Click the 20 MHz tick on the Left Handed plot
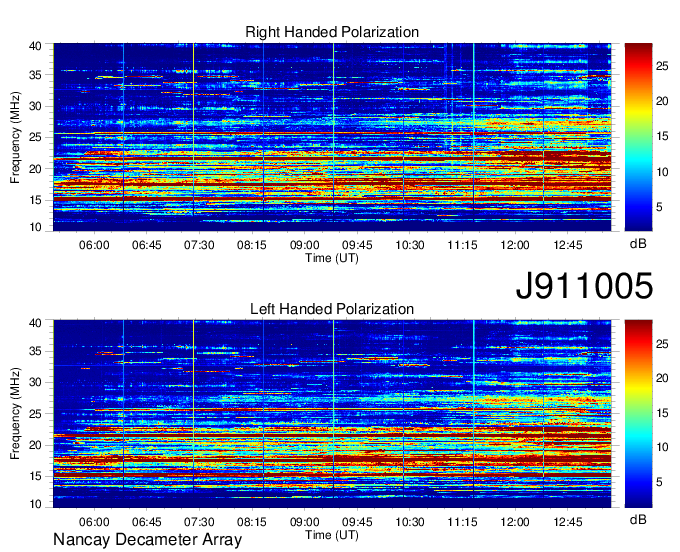The height and width of the screenshot is (552, 680). (x=35, y=445)
